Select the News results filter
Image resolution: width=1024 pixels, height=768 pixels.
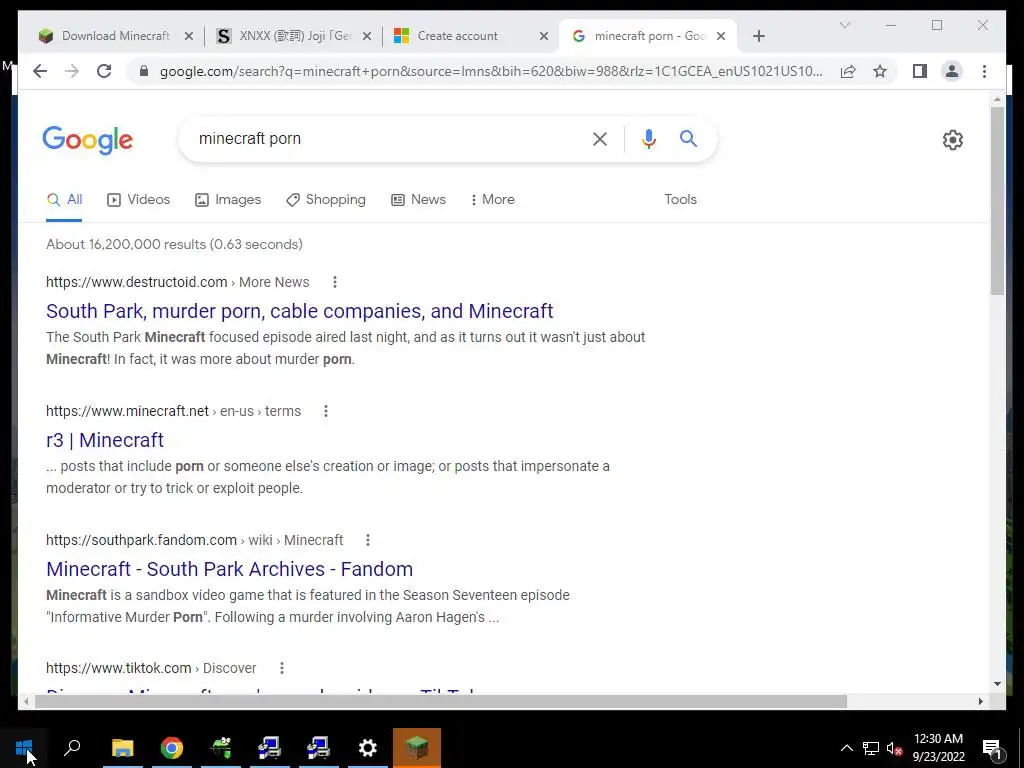tap(419, 200)
